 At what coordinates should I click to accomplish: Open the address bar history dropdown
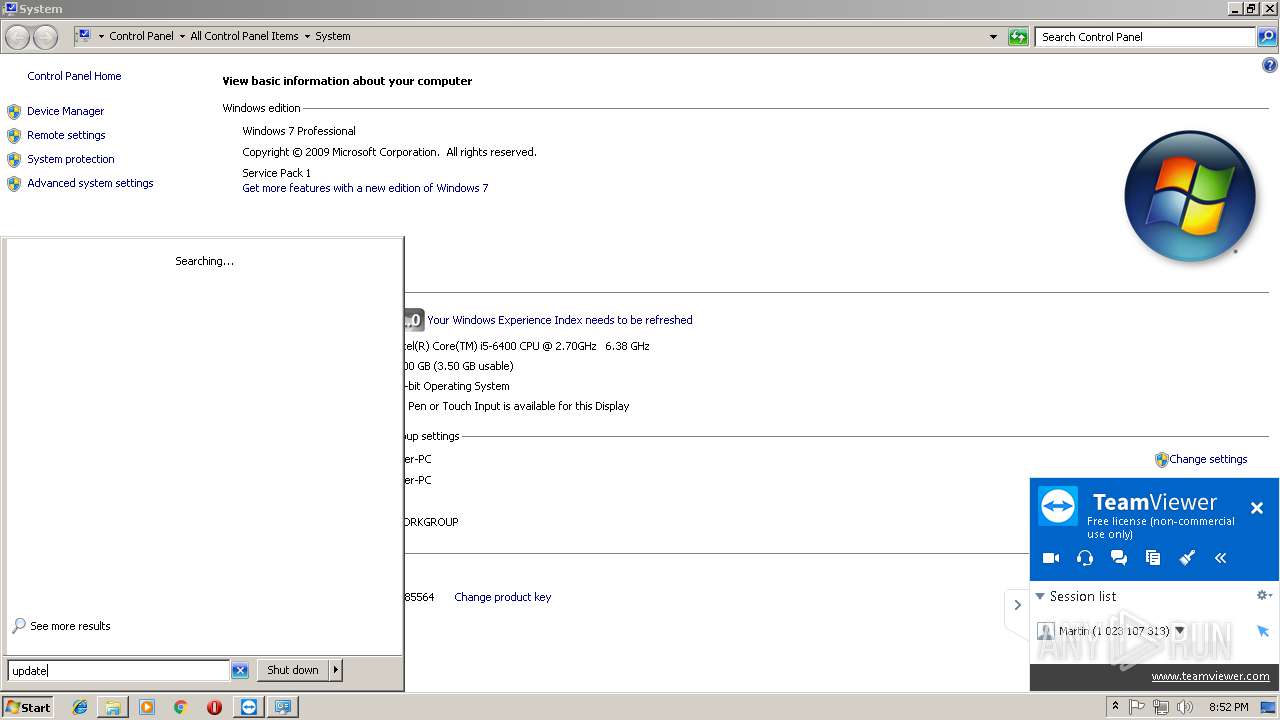coord(993,37)
